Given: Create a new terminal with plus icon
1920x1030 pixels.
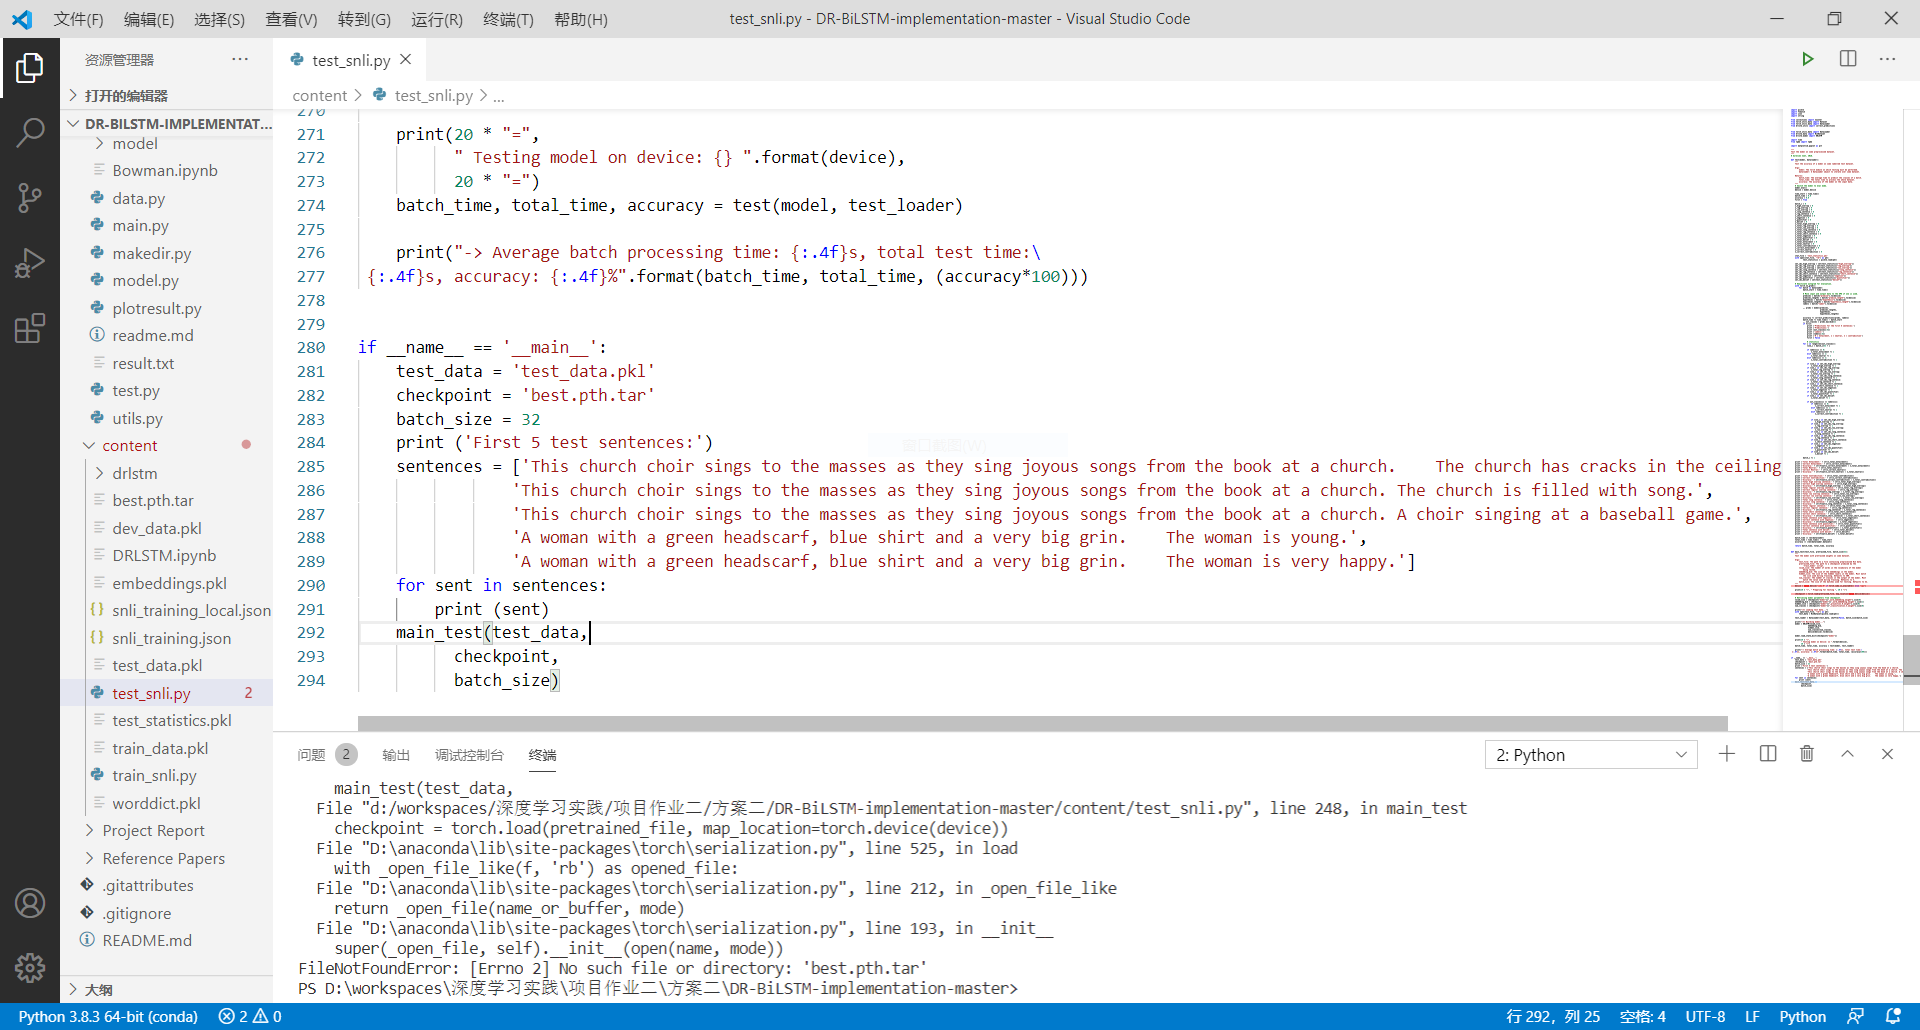Looking at the screenshot, I should click(x=1727, y=754).
